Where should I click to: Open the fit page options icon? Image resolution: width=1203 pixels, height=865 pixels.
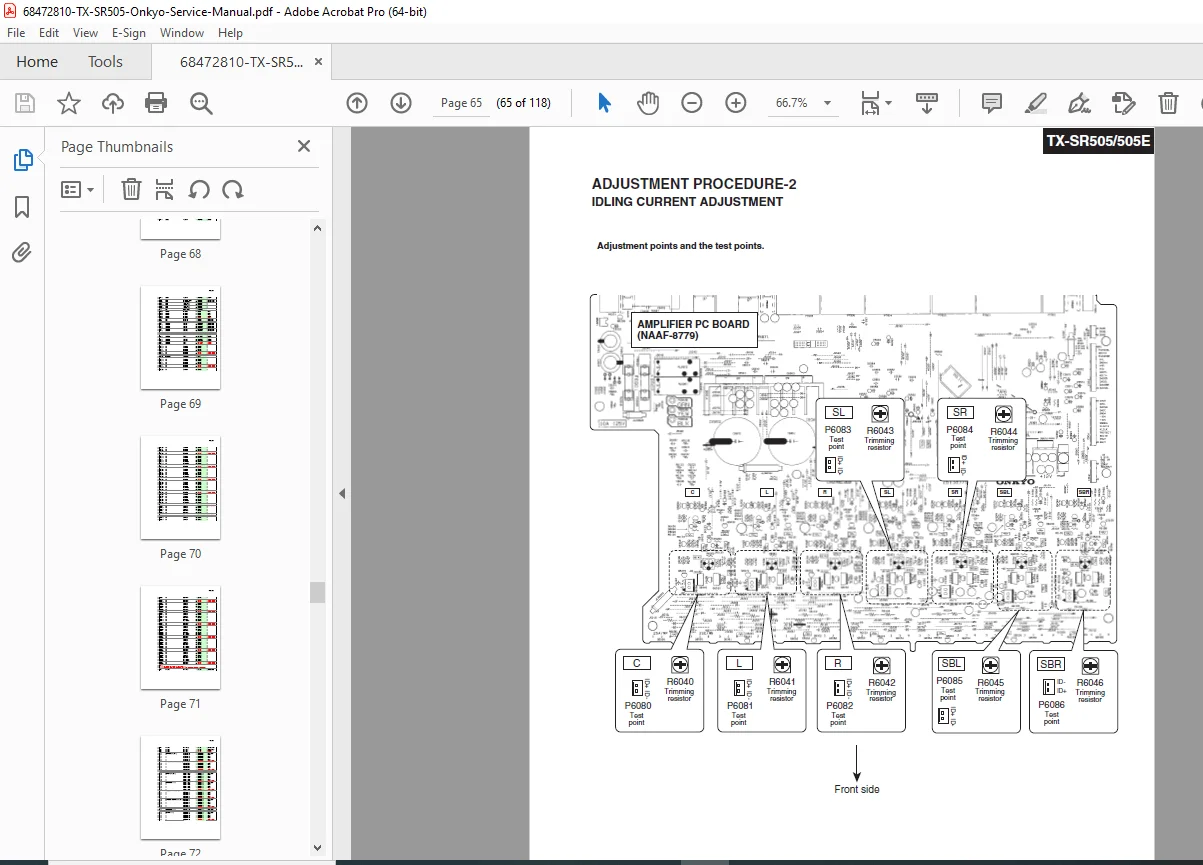(871, 103)
